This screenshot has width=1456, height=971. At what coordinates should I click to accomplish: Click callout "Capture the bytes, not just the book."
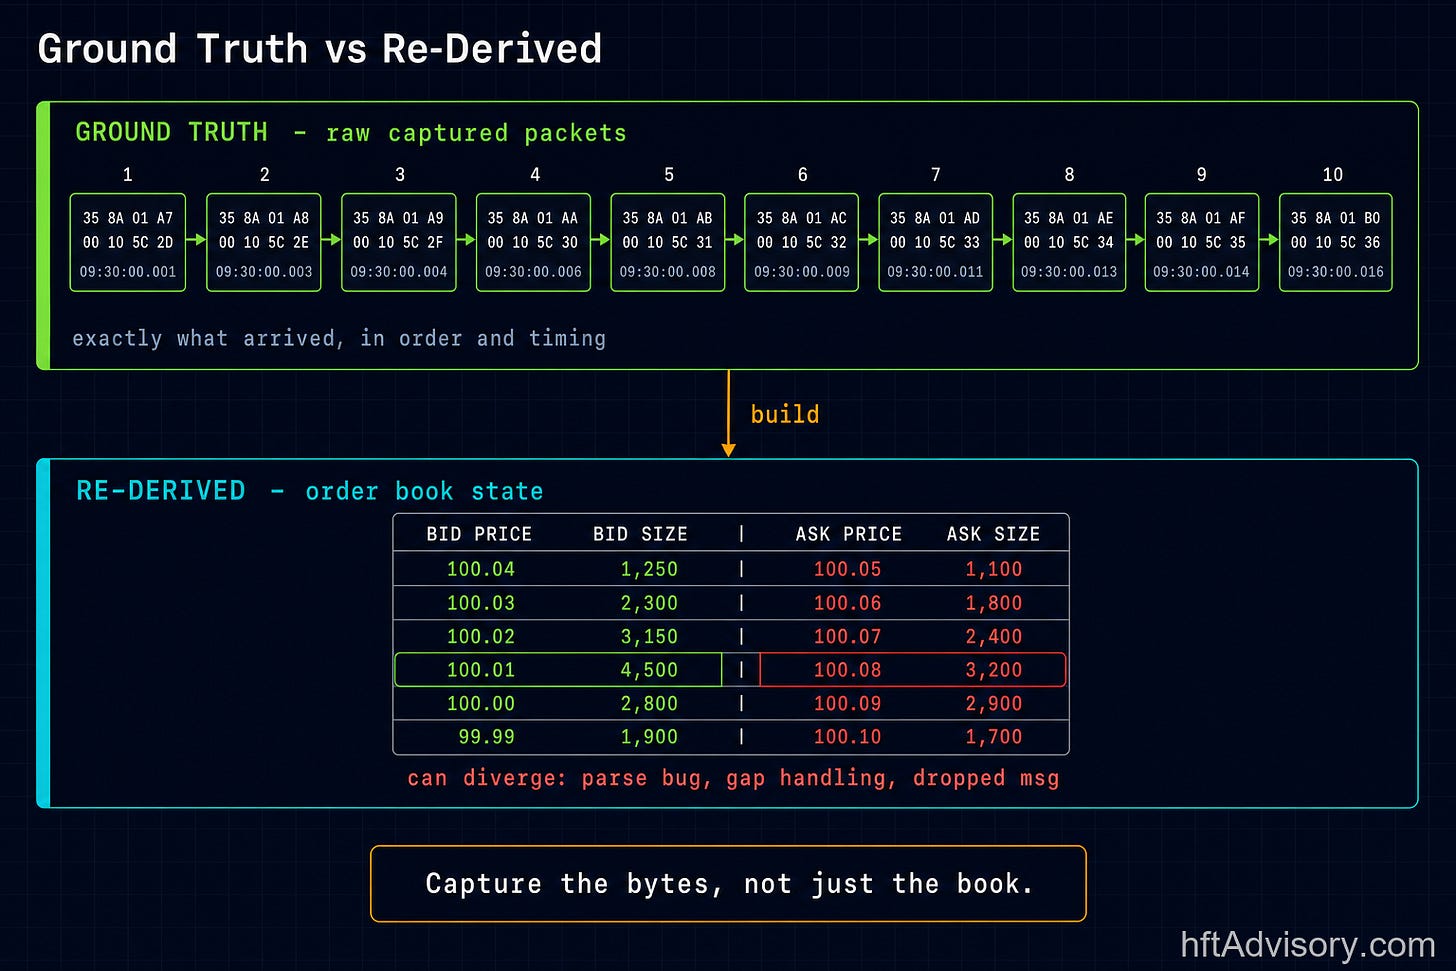pos(729,884)
